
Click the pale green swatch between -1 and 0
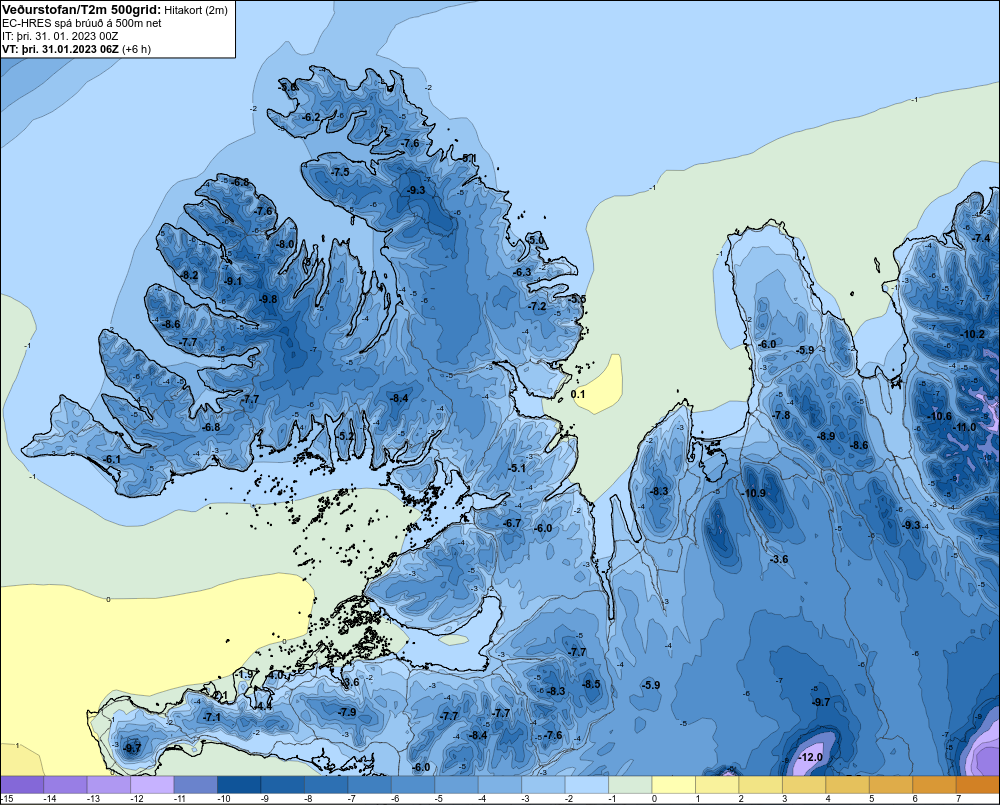630,785
